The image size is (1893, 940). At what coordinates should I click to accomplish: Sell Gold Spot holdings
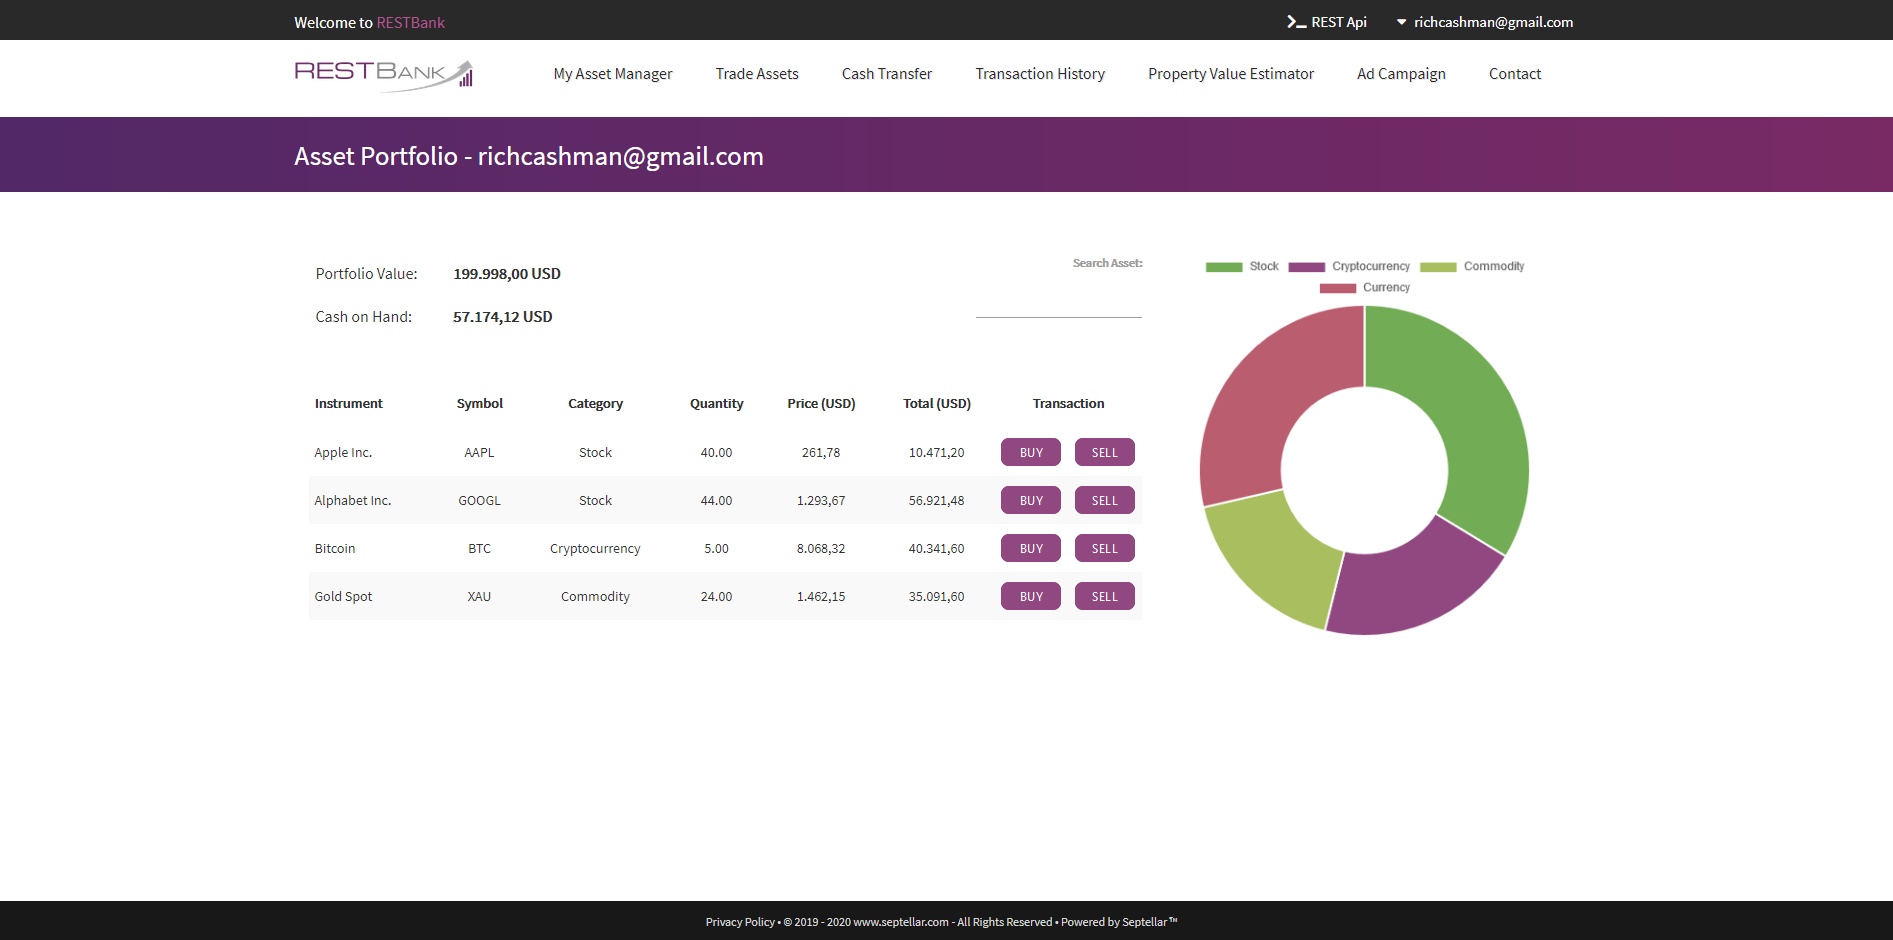[1104, 596]
